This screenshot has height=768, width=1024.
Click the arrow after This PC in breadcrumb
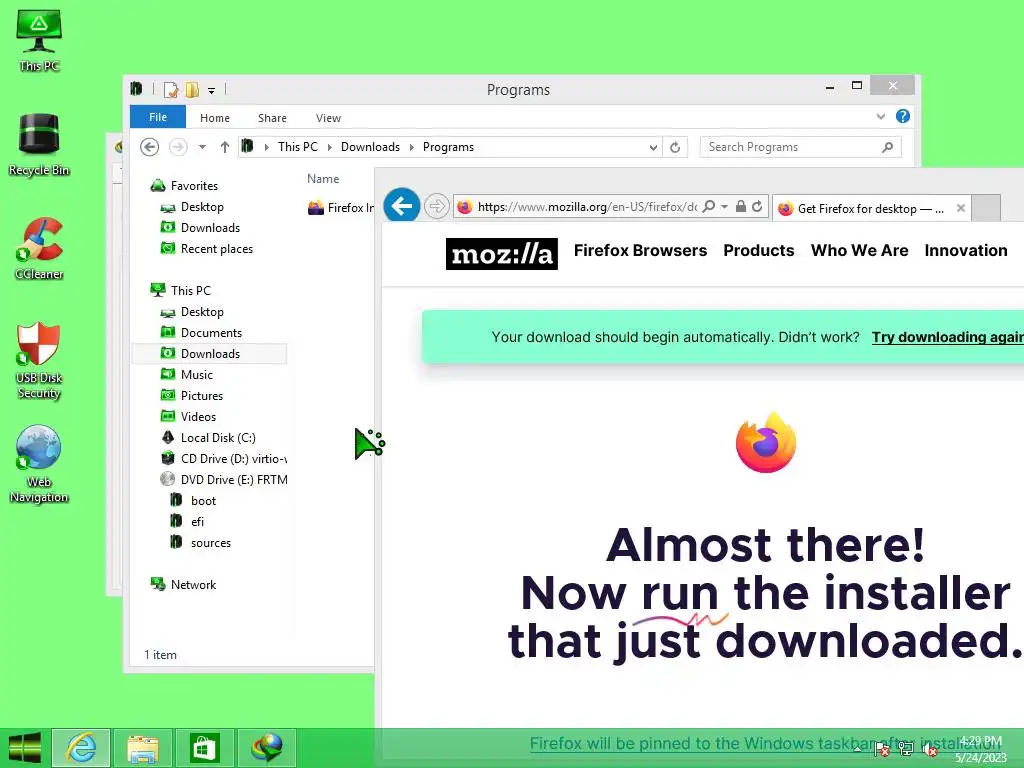[329, 148]
